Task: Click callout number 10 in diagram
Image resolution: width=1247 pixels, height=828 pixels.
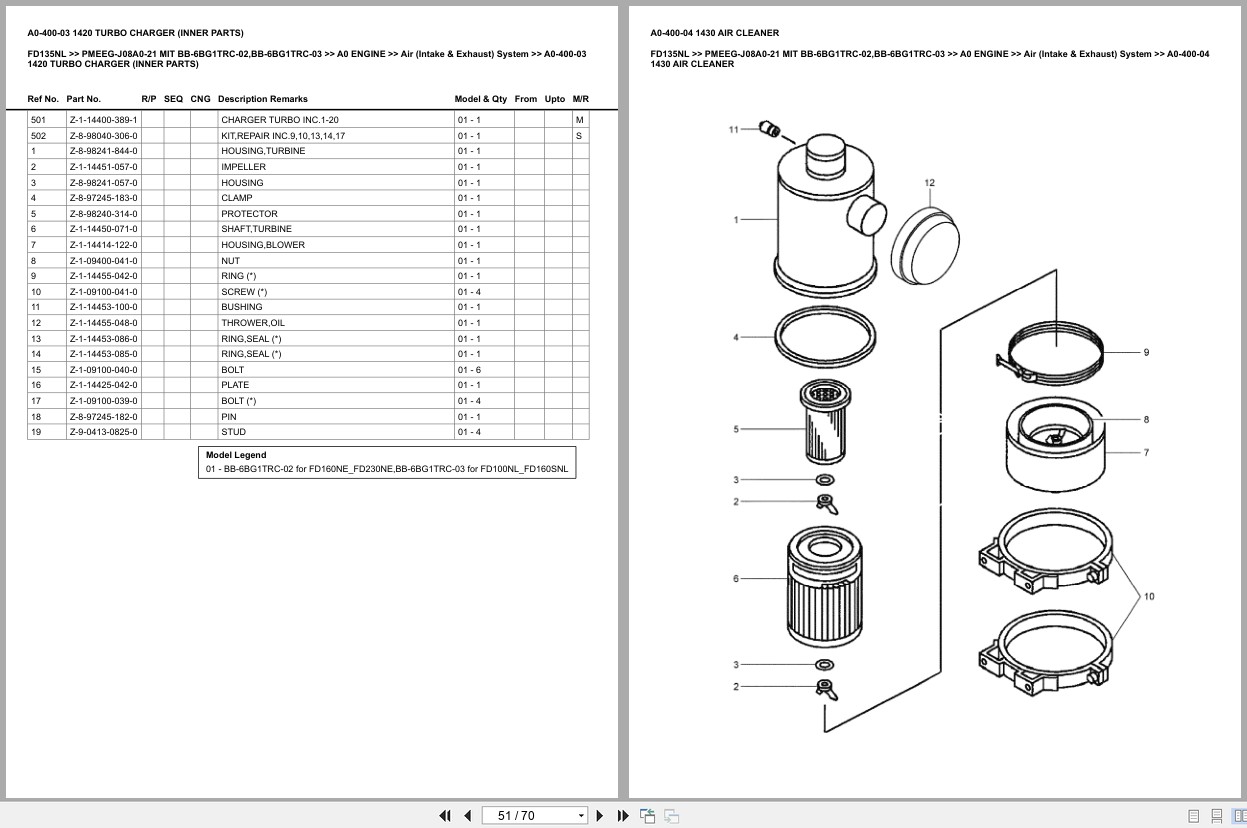Action: [x=1149, y=596]
